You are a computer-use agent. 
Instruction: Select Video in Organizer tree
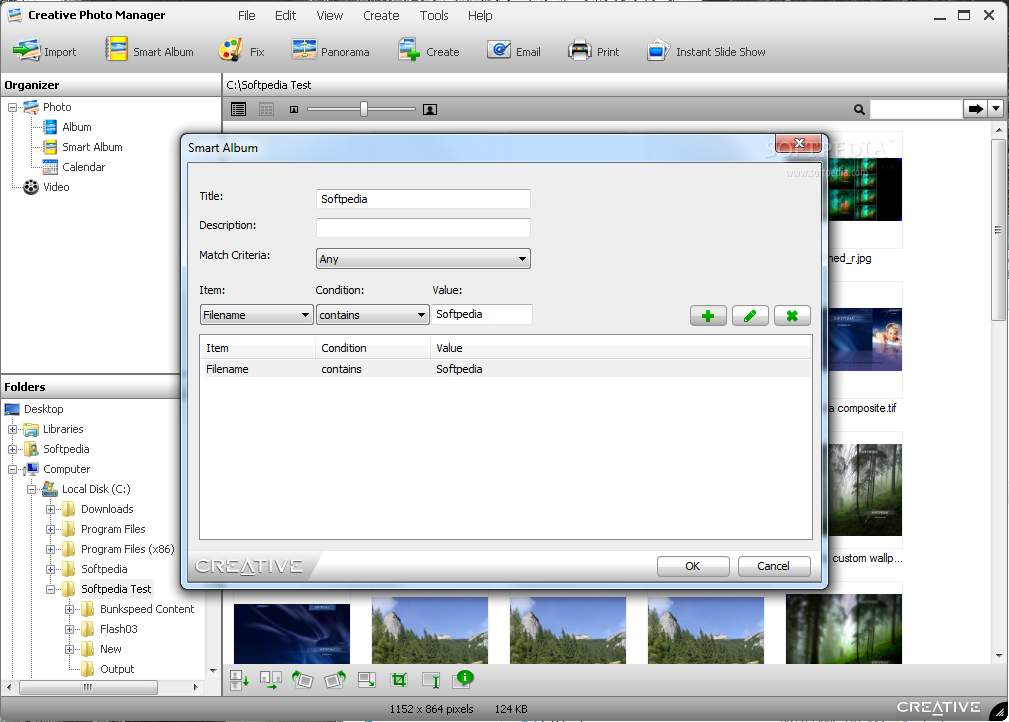[56, 187]
